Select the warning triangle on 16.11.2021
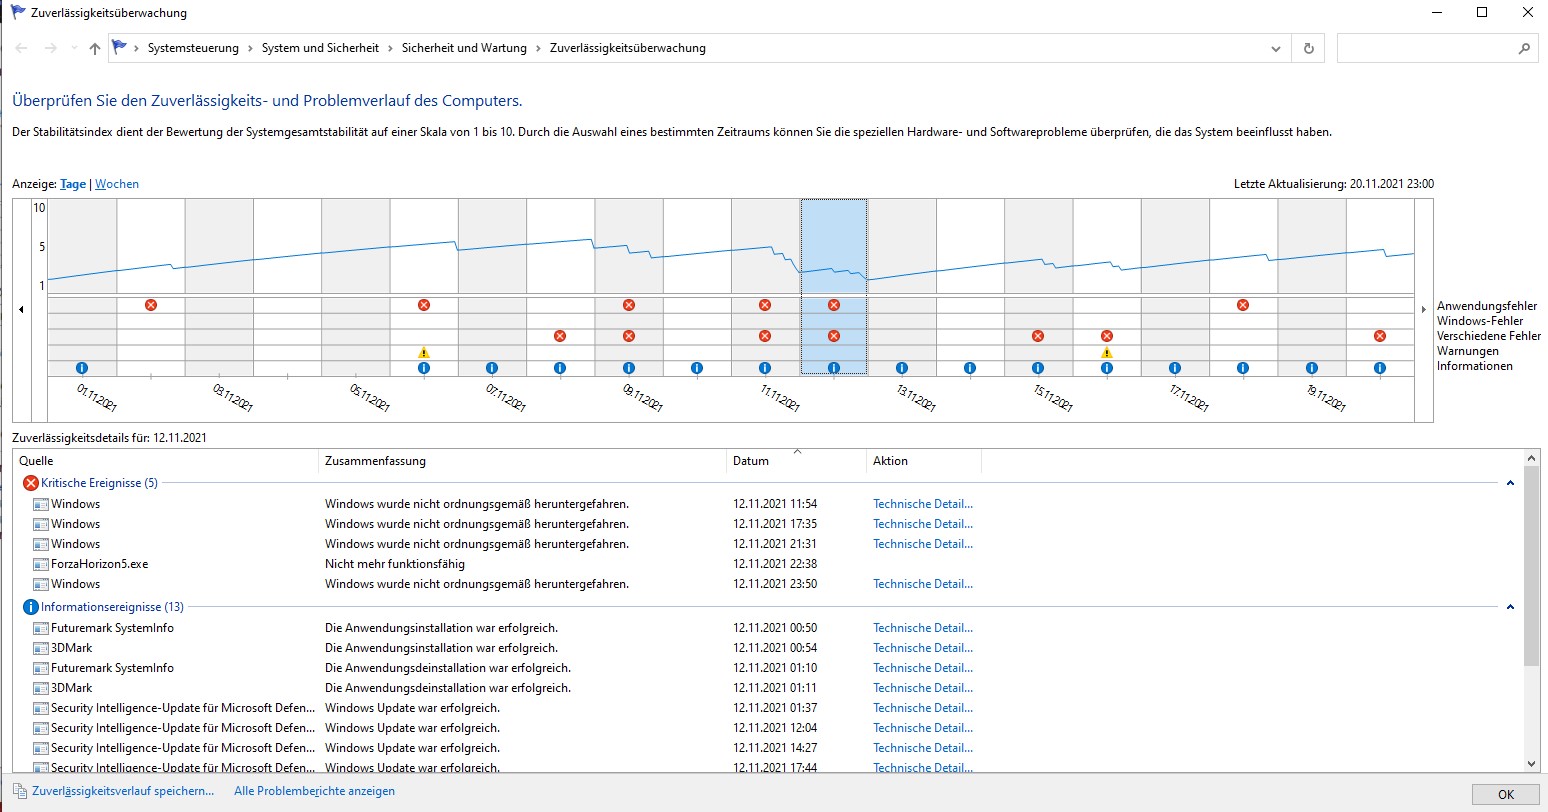 [1107, 352]
